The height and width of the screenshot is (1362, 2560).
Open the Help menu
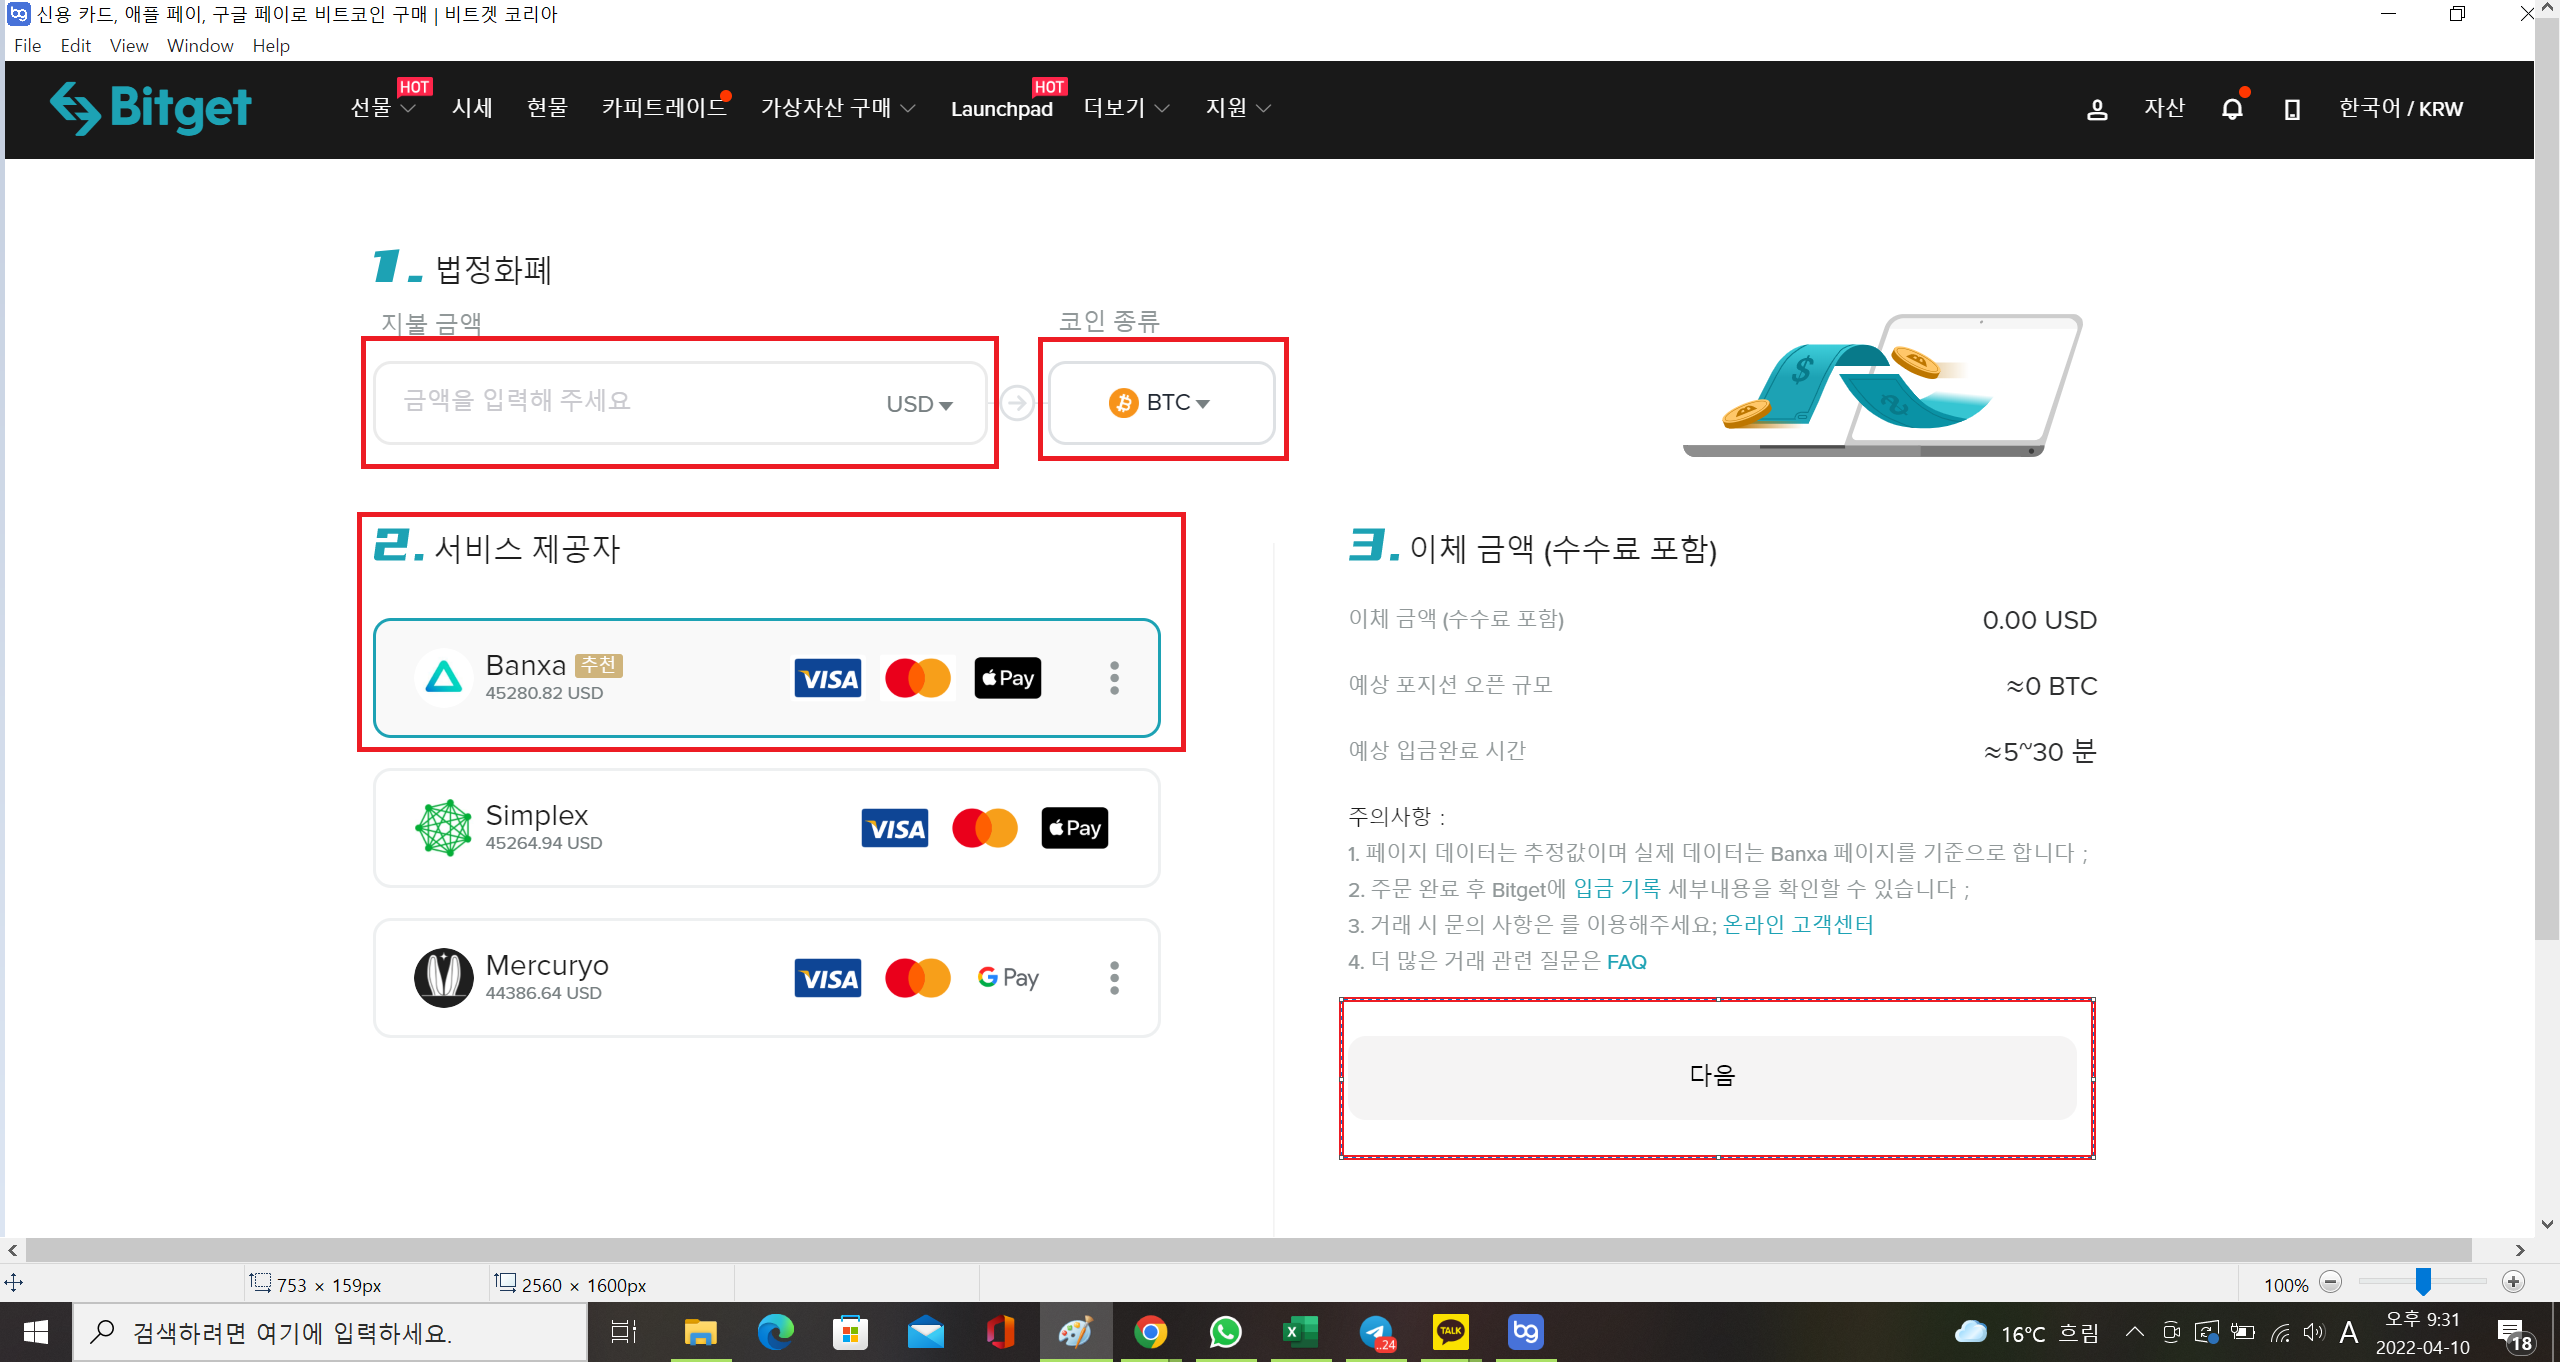271,46
